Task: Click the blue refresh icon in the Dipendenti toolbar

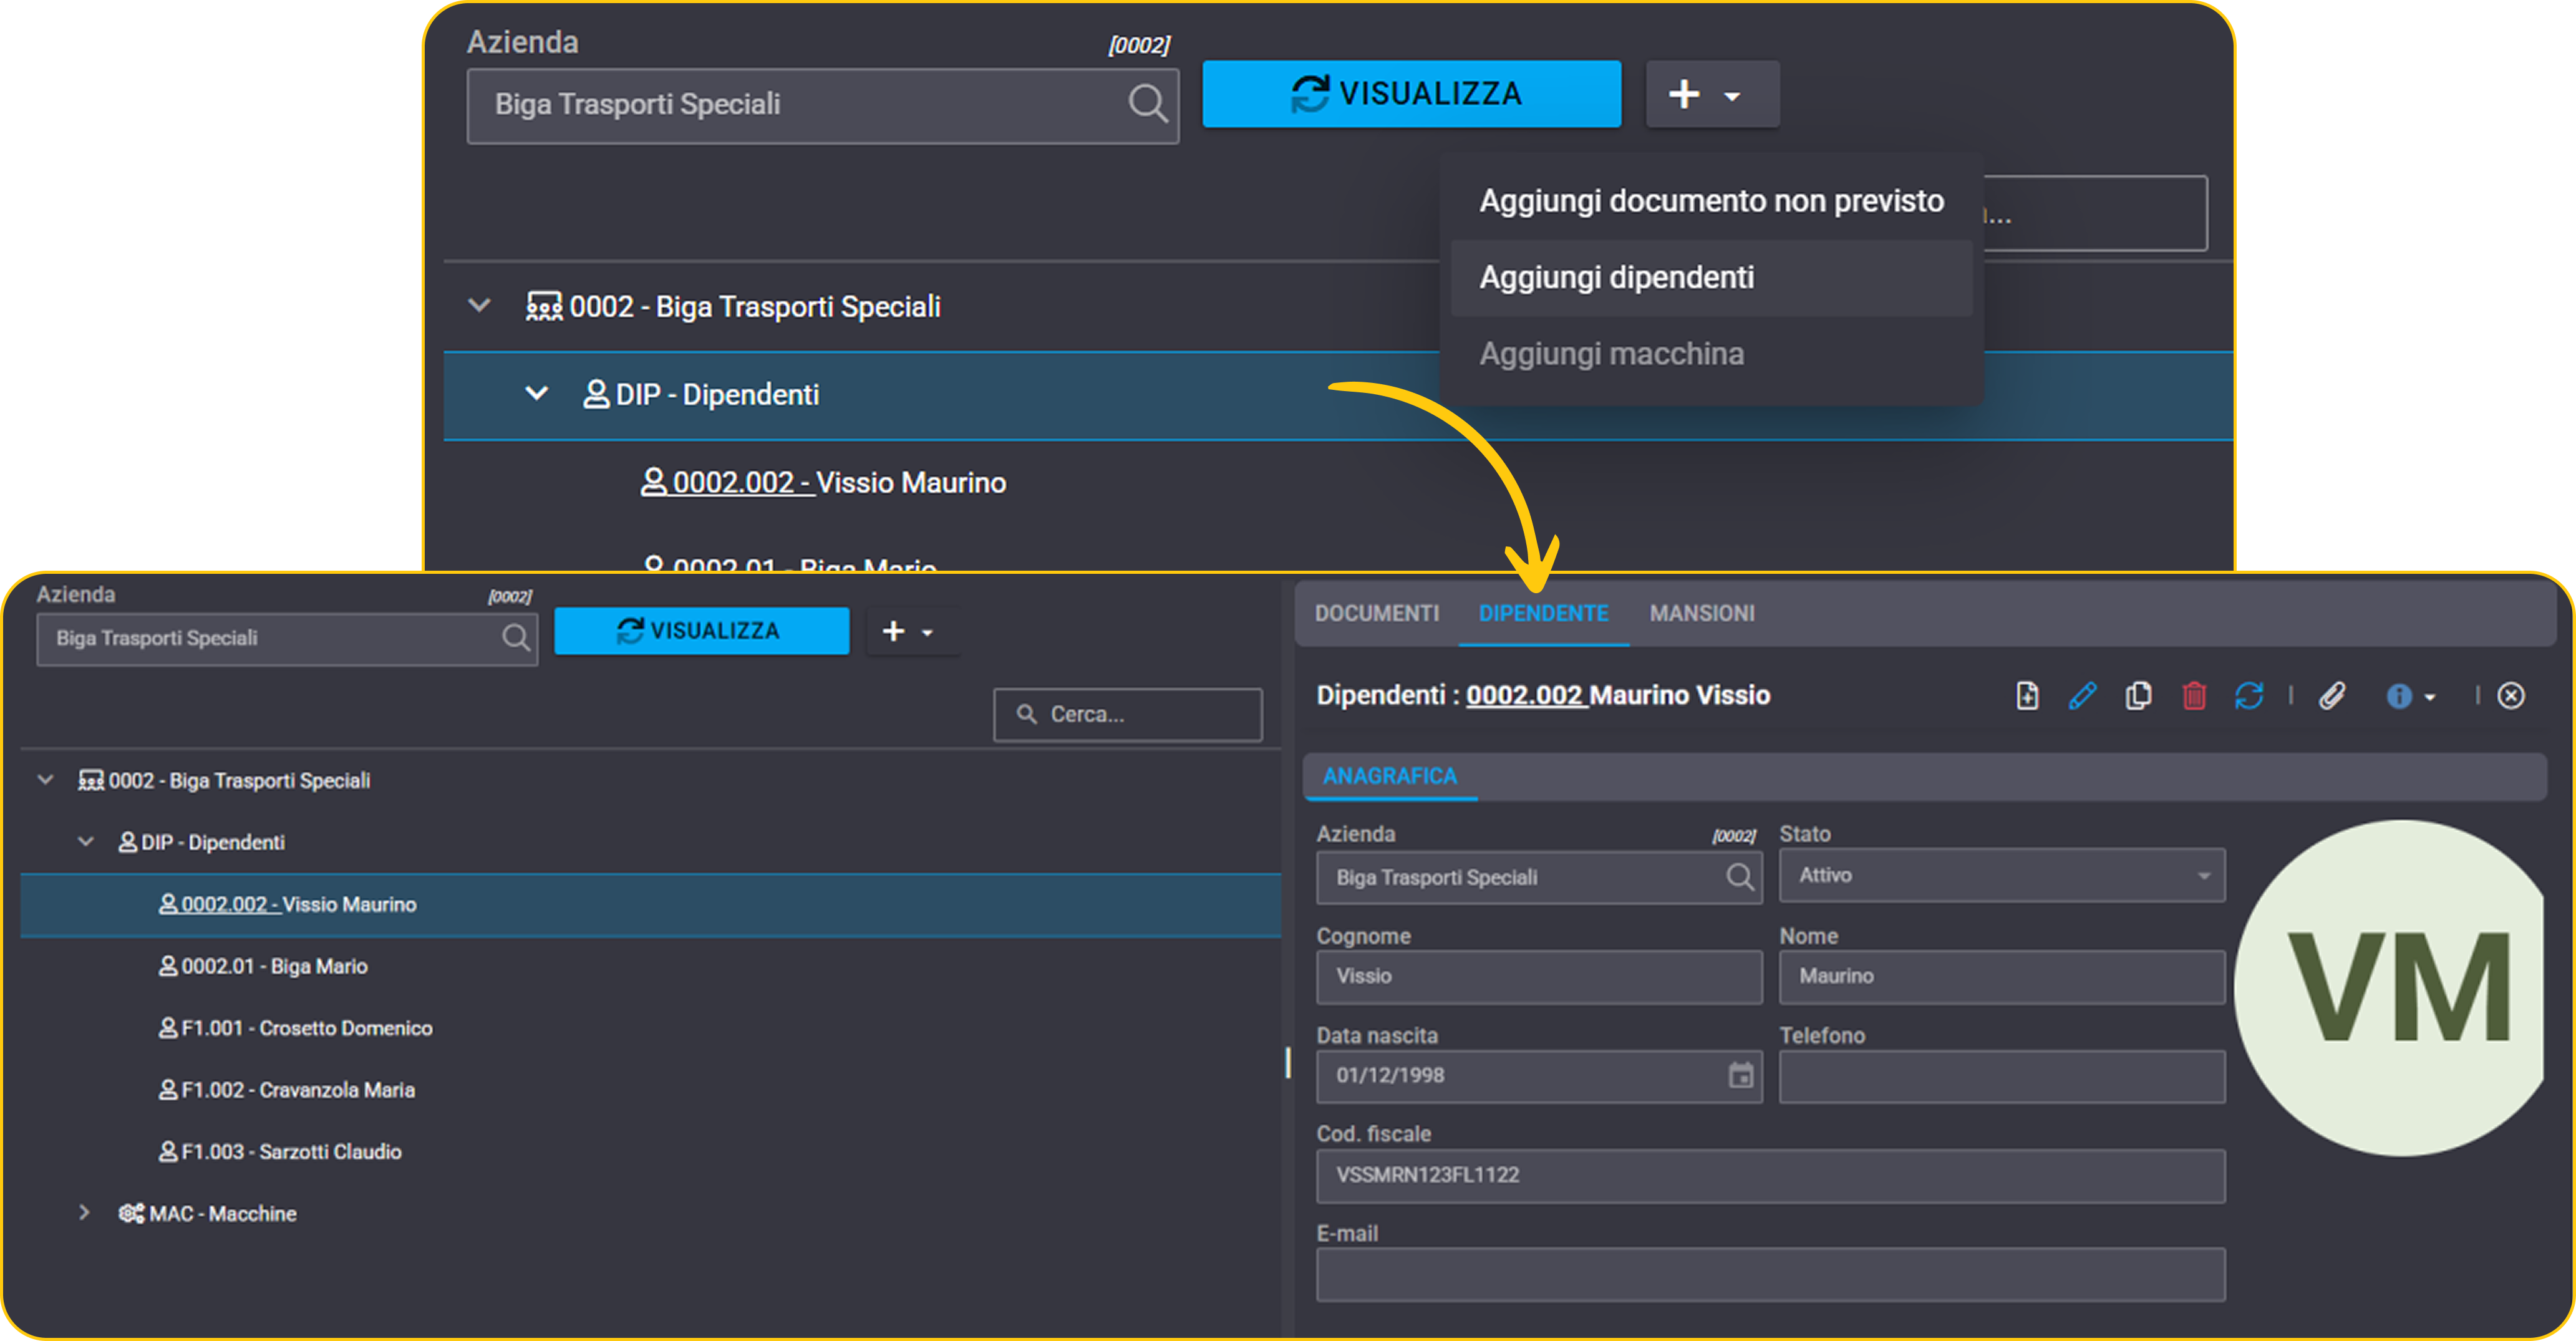Action: (x=2249, y=696)
